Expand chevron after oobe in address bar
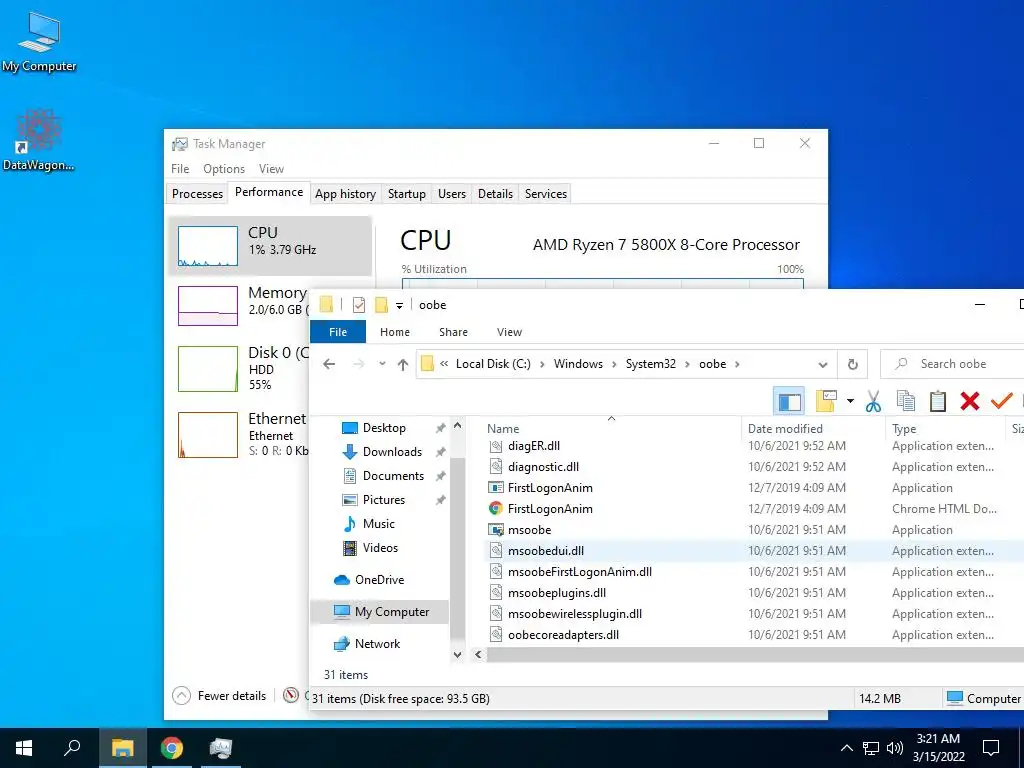Viewport: 1024px width, 768px height. 737,364
